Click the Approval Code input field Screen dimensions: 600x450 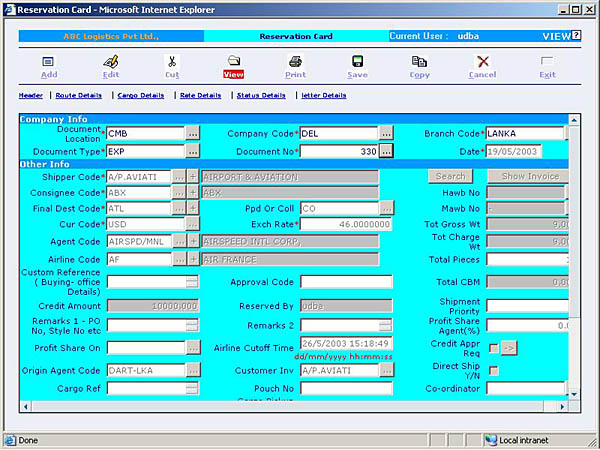click(347, 282)
